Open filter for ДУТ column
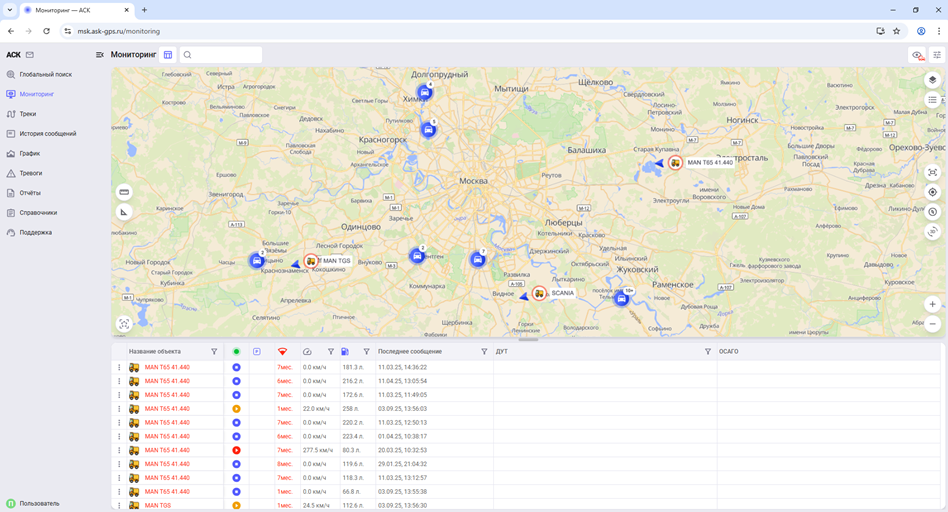The image size is (948, 512). click(707, 352)
